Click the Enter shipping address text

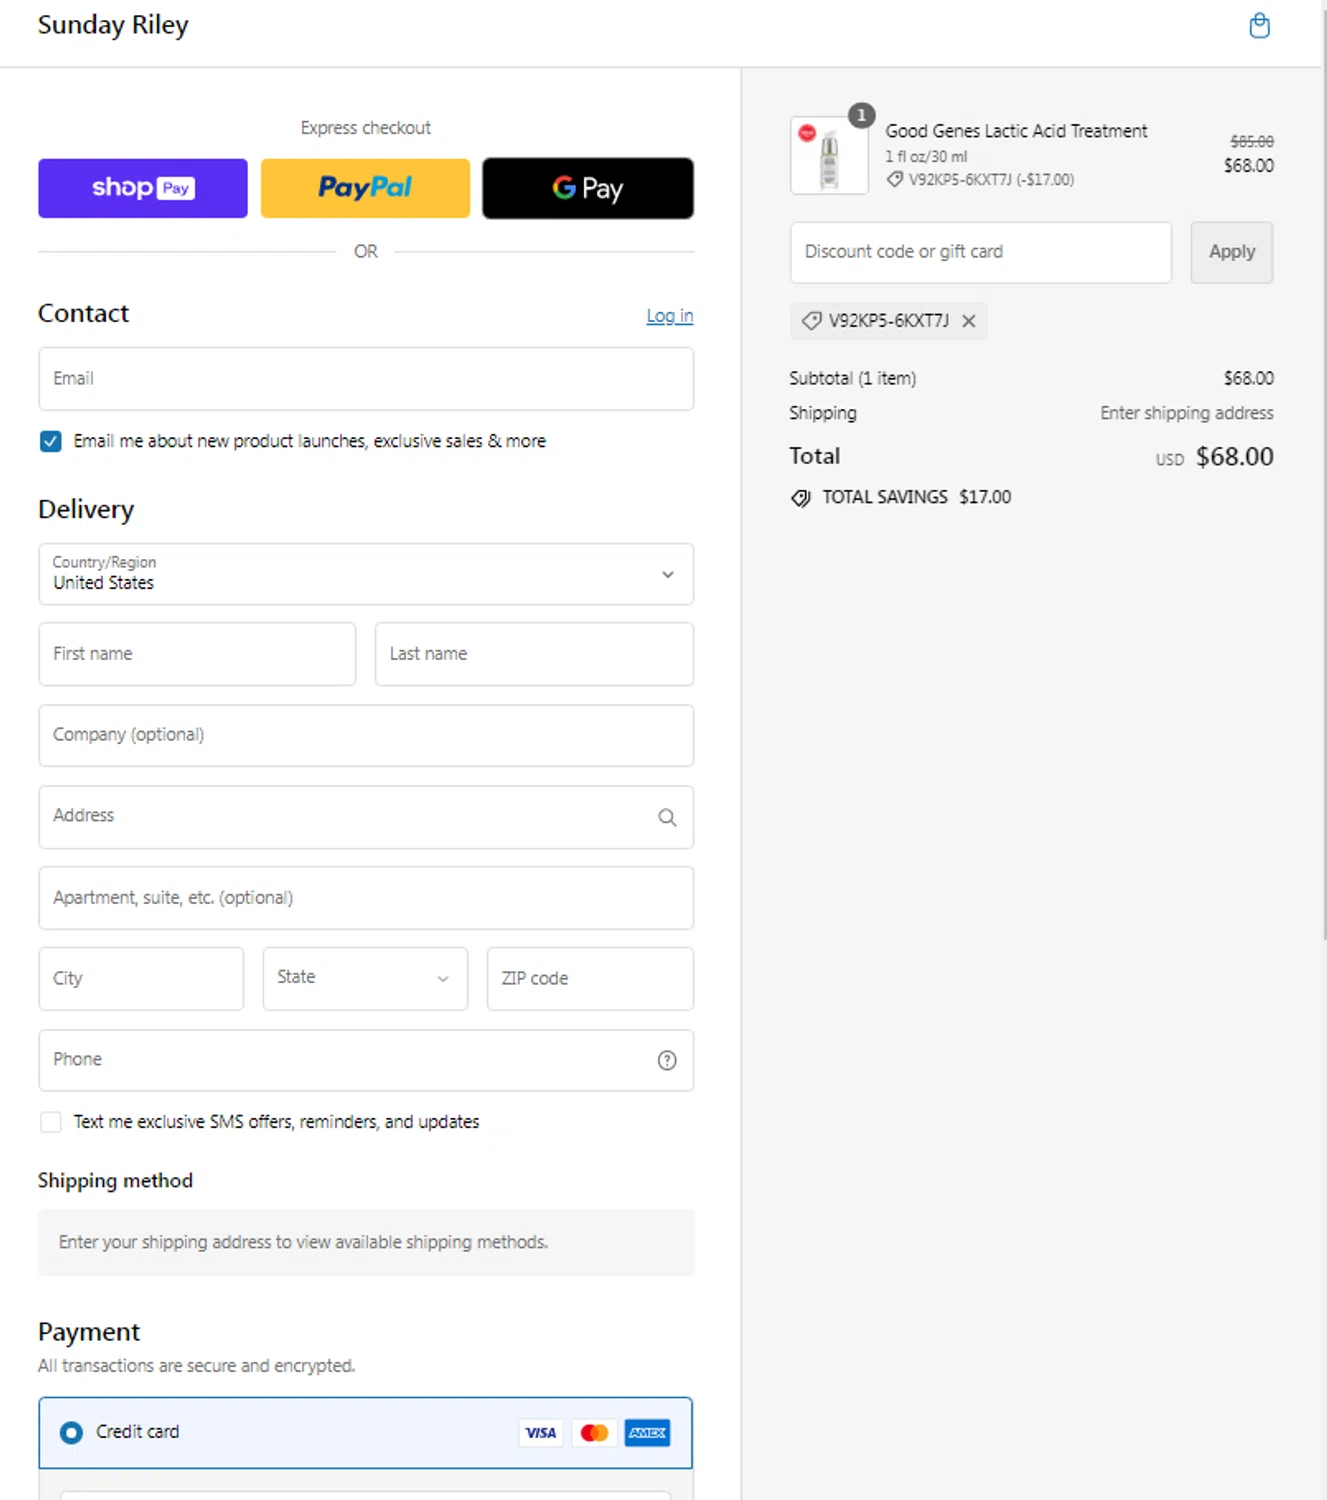click(x=1187, y=413)
